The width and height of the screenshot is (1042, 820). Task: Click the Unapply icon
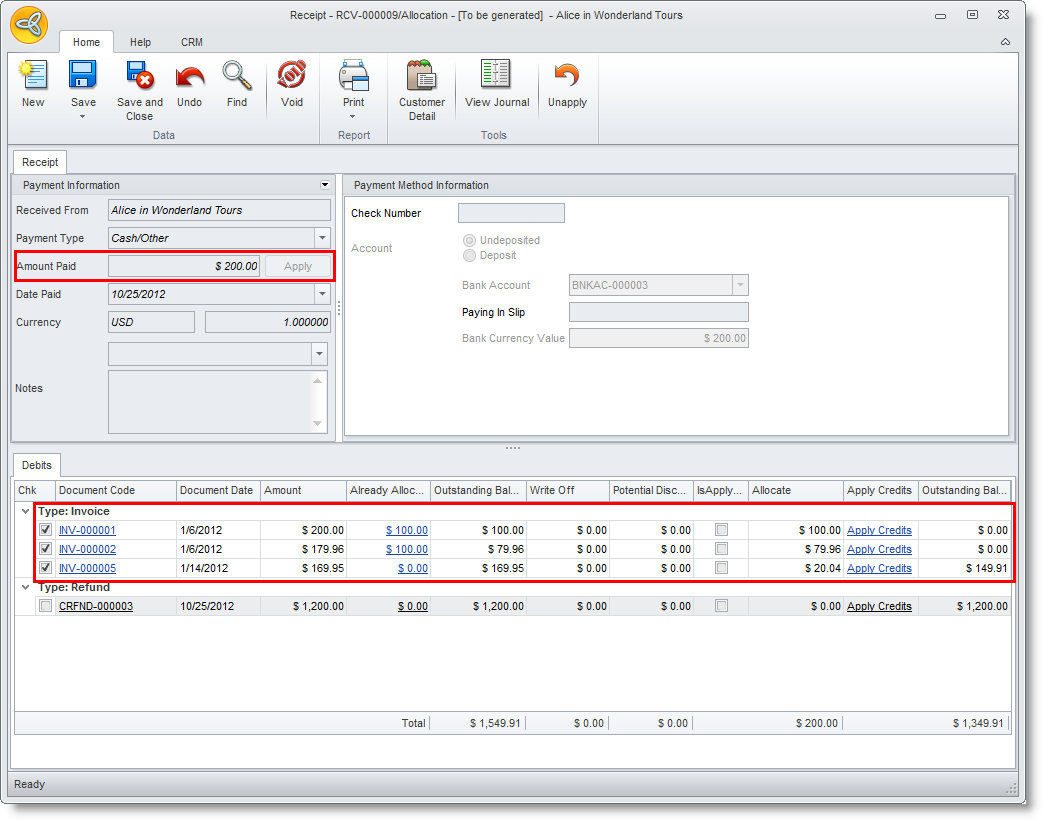[x=567, y=77]
